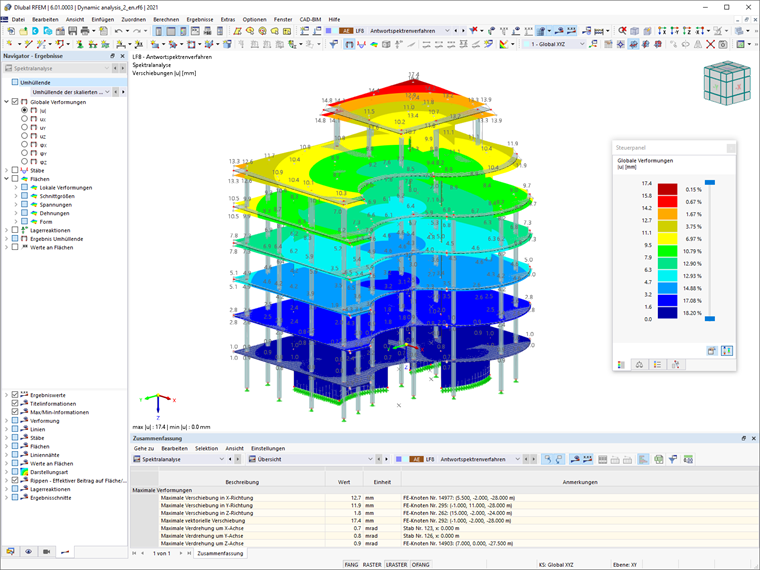Click the bottom slider handle in Steuerpanel
Image resolution: width=760 pixels, height=570 pixels.
pyautogui.click(x=710, y=318)
